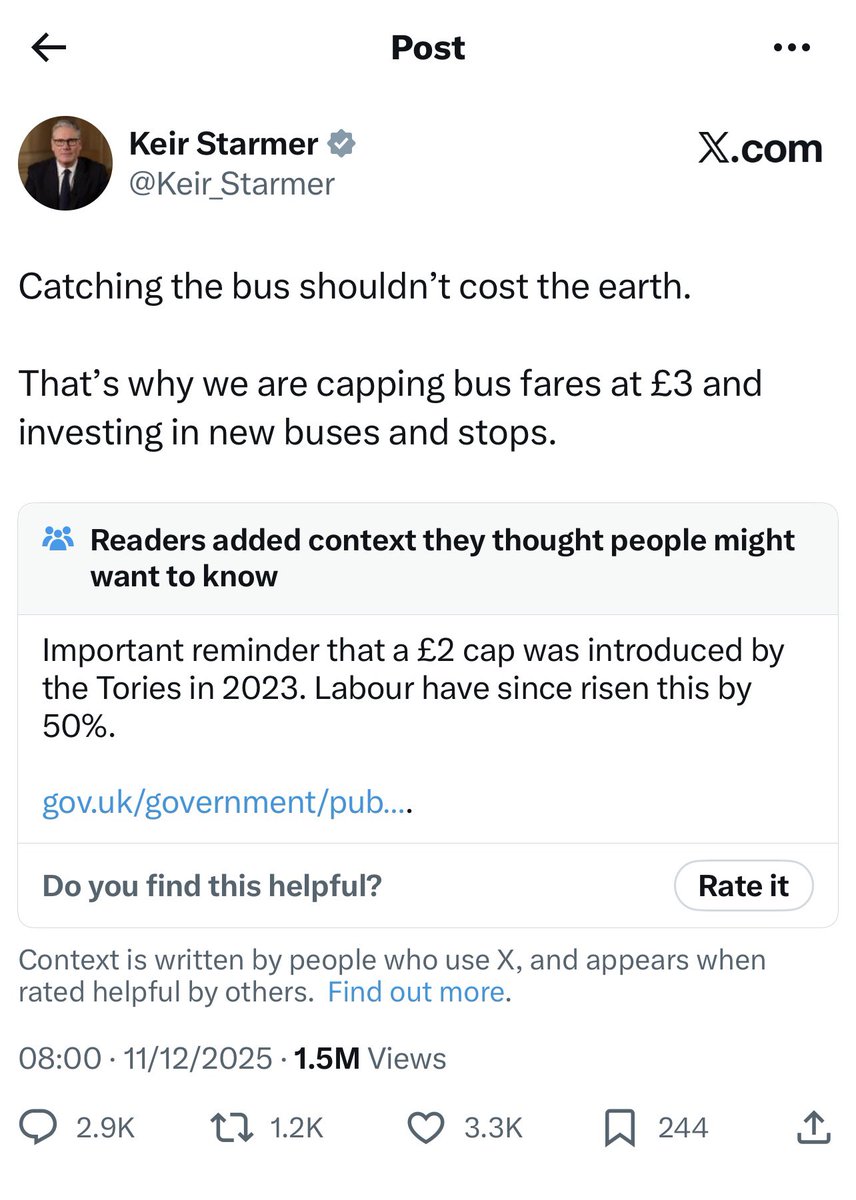Open the gov.uk/government/pub link
The image size is (856, 1200).
point(227,803)
